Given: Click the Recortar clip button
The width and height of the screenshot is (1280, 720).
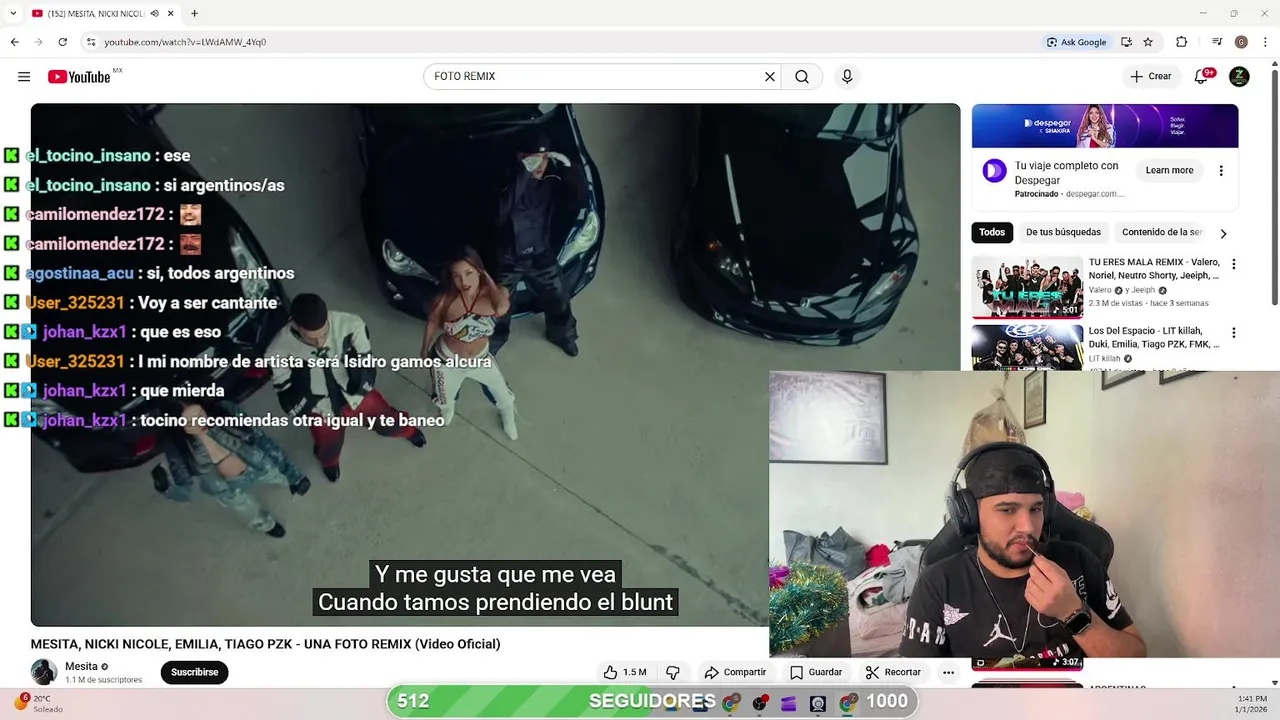Looking at the screenshot, I should (x=893, y=672).
